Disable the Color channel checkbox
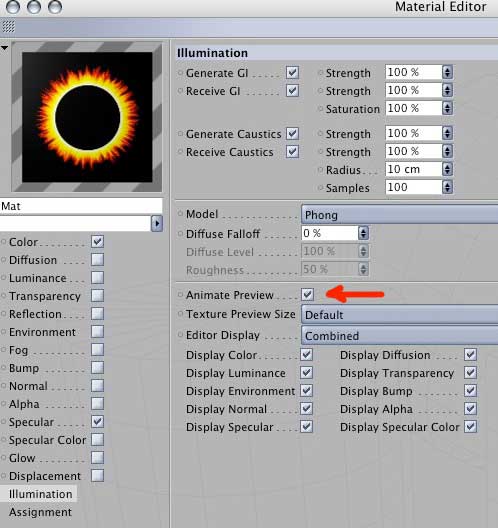 pyautogui.click(x=97, y=241)
